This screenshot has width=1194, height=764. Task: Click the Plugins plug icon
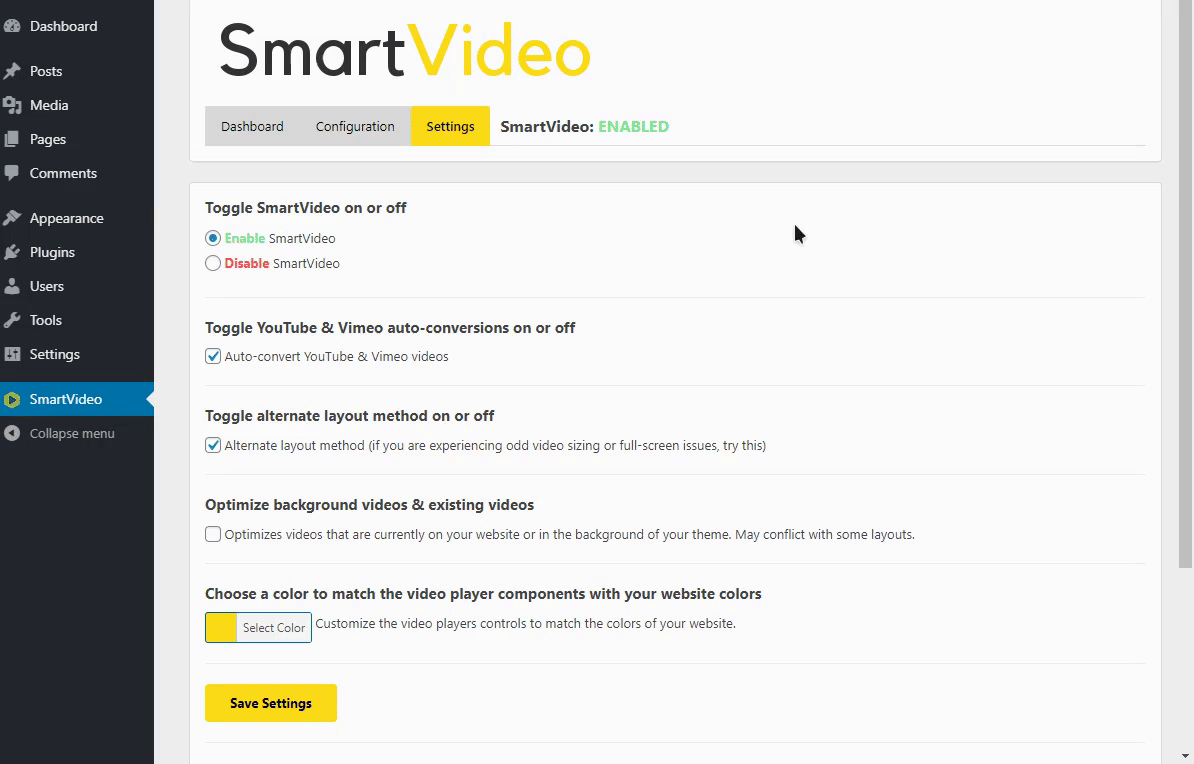(11, 252)
